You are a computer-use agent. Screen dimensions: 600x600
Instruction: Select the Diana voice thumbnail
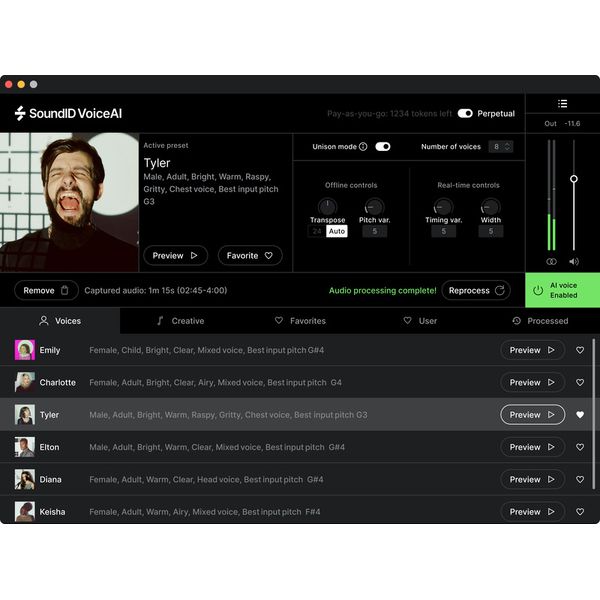pyautogui.click(x=25, y=479)
